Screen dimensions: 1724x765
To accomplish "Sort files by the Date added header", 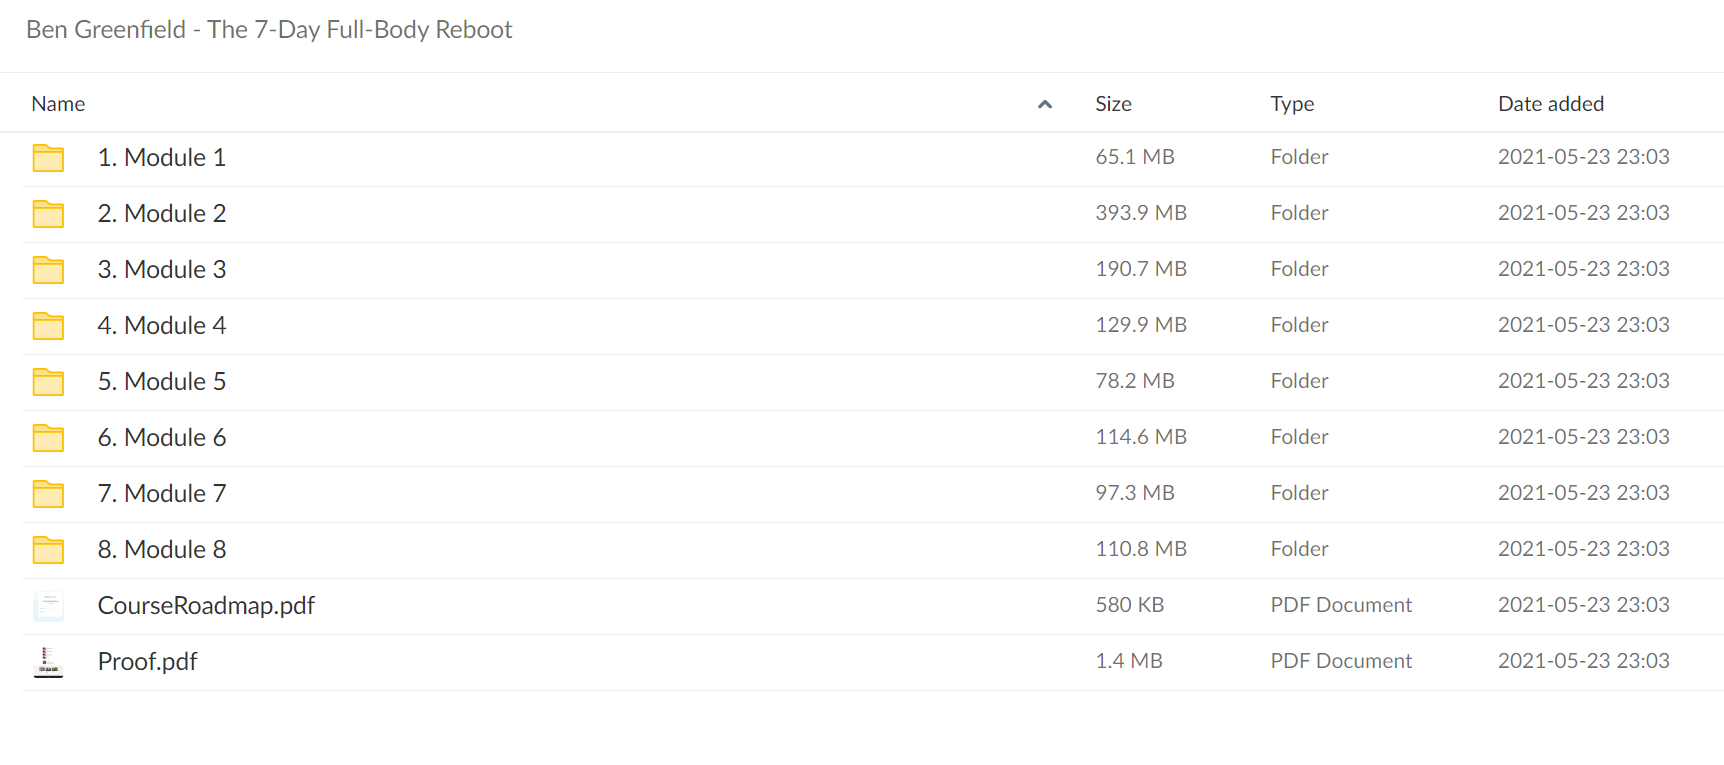I will point(1551,104).
